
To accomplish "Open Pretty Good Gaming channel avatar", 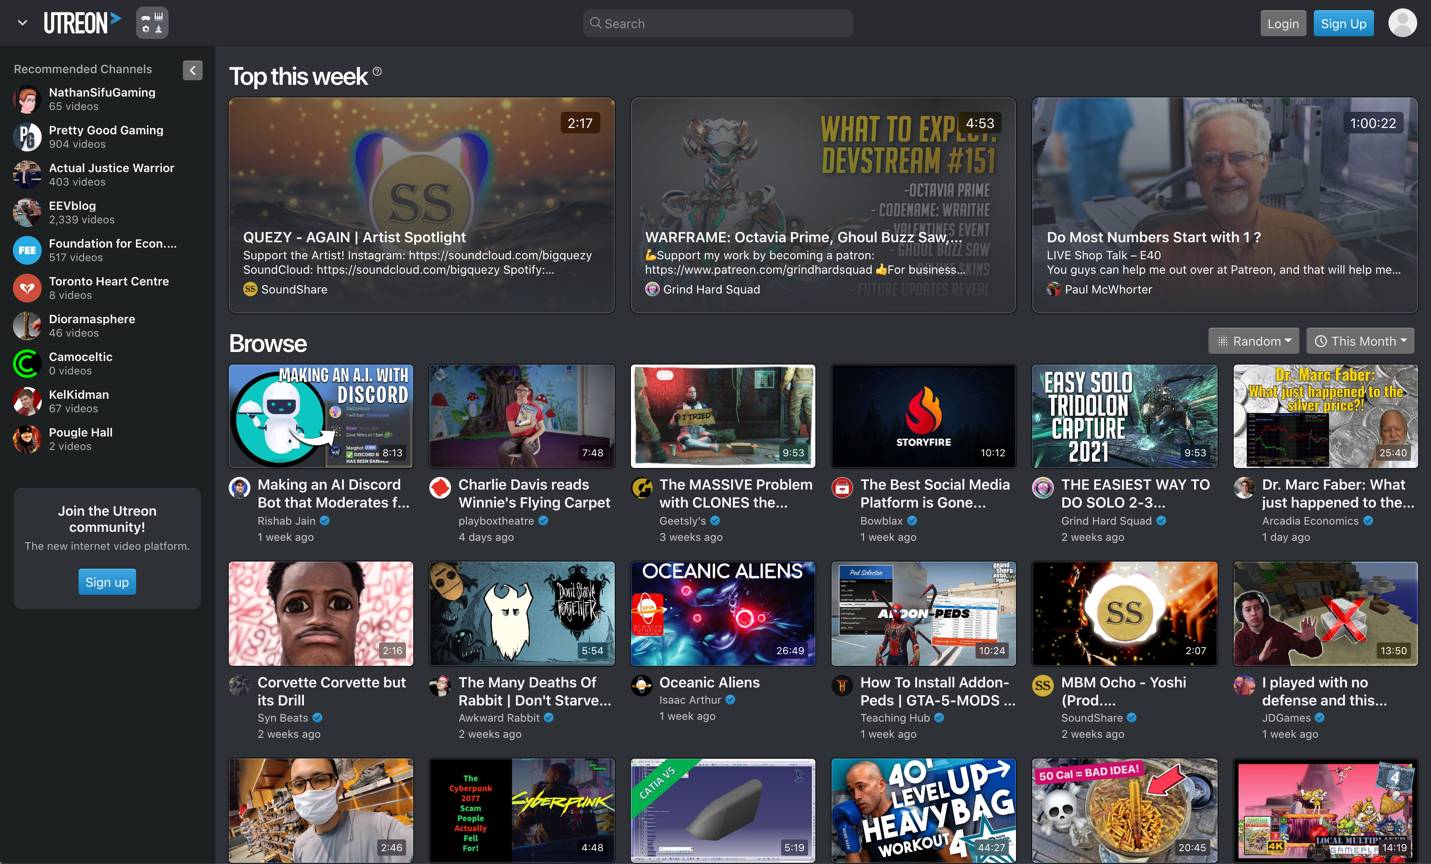I will click(27, 137).
